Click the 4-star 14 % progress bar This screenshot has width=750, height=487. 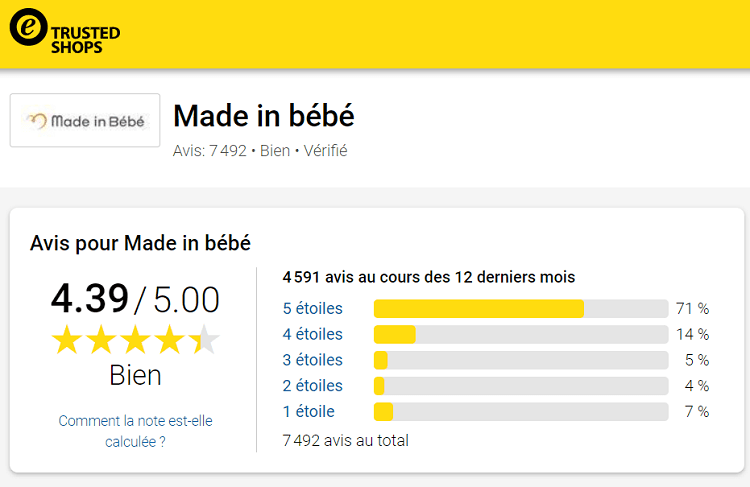click(520, 334)
